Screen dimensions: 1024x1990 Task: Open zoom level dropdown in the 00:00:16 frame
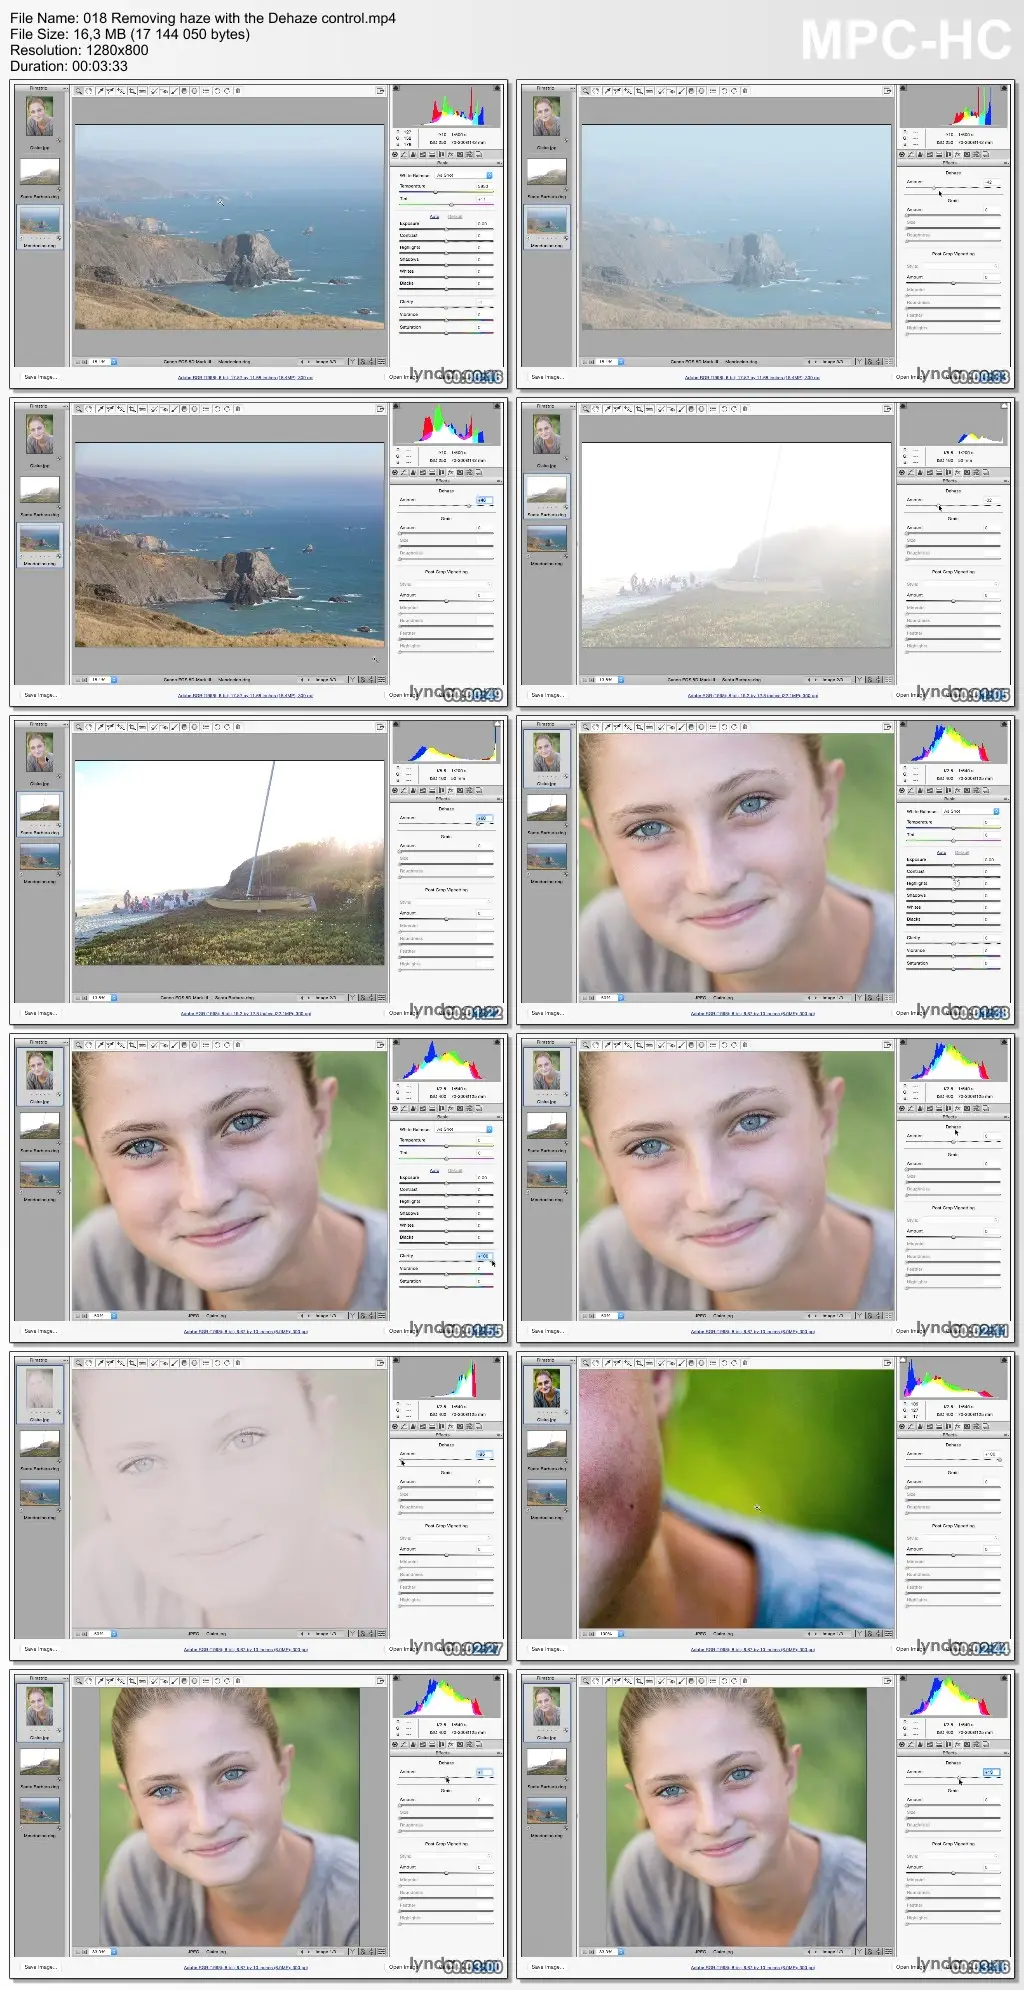pos(104,361)
